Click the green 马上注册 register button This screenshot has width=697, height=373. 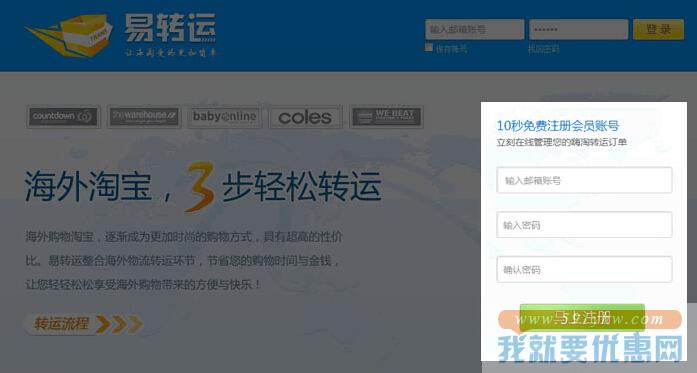pyautogui.click(x=582, y=318)
